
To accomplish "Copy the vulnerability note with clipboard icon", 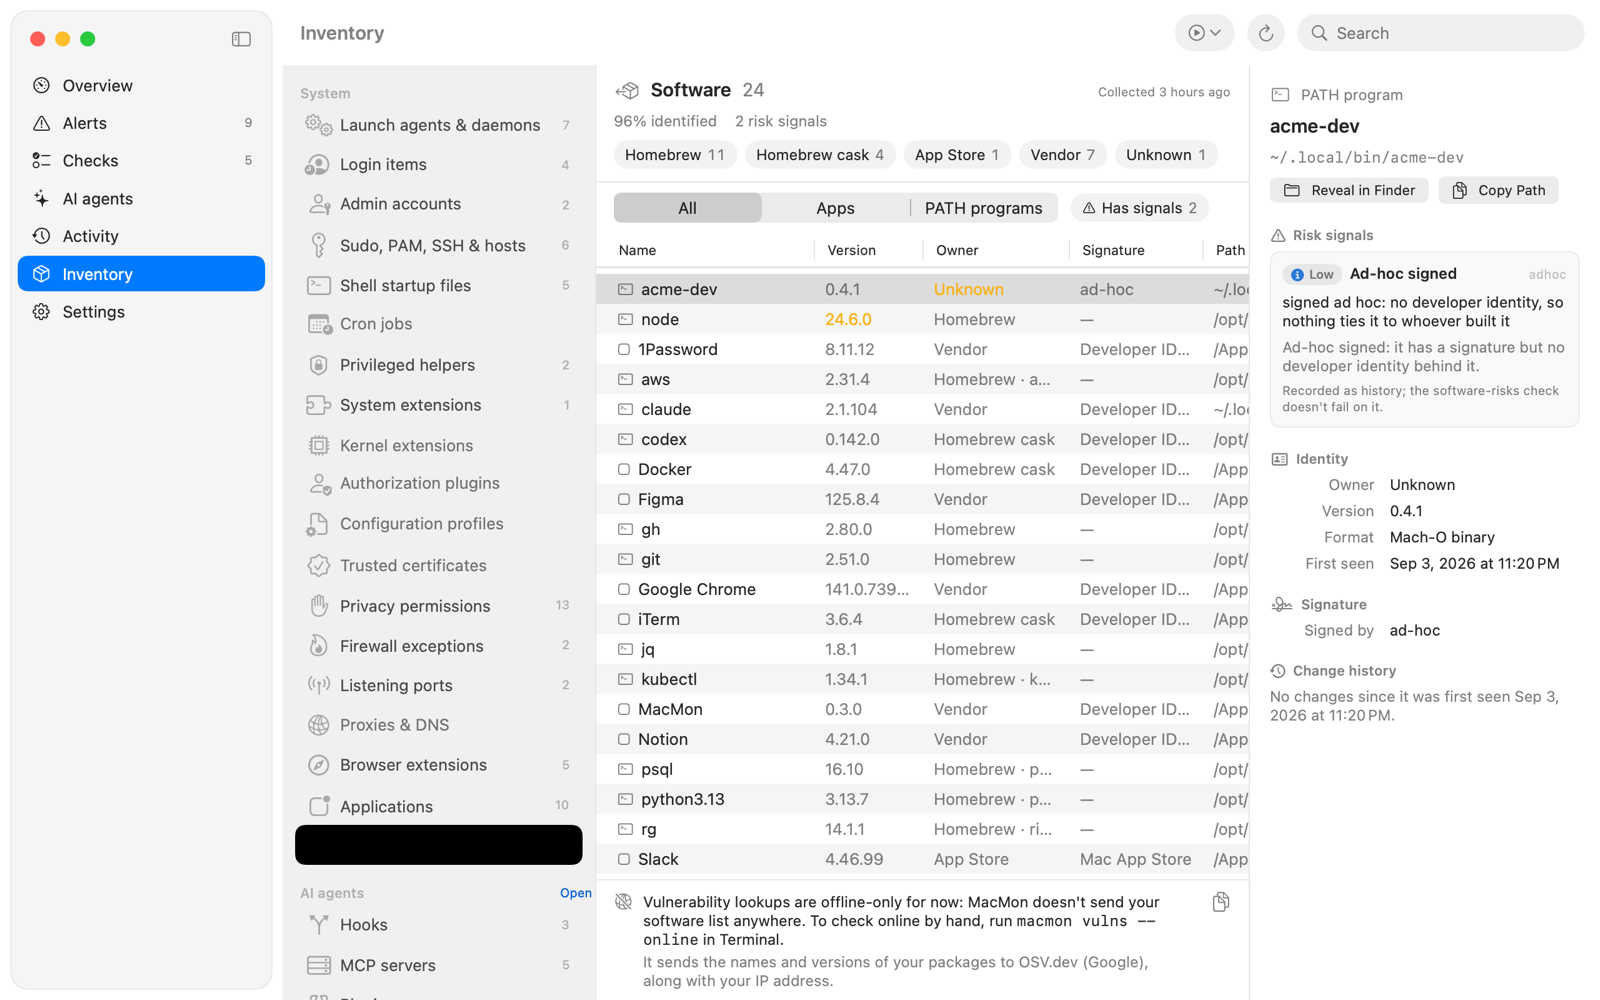I will (x=1221, y=902).
